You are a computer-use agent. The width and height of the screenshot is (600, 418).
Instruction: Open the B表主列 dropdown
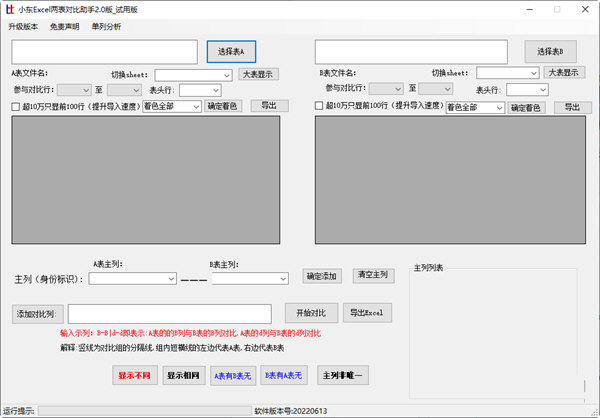pos(250,279)
